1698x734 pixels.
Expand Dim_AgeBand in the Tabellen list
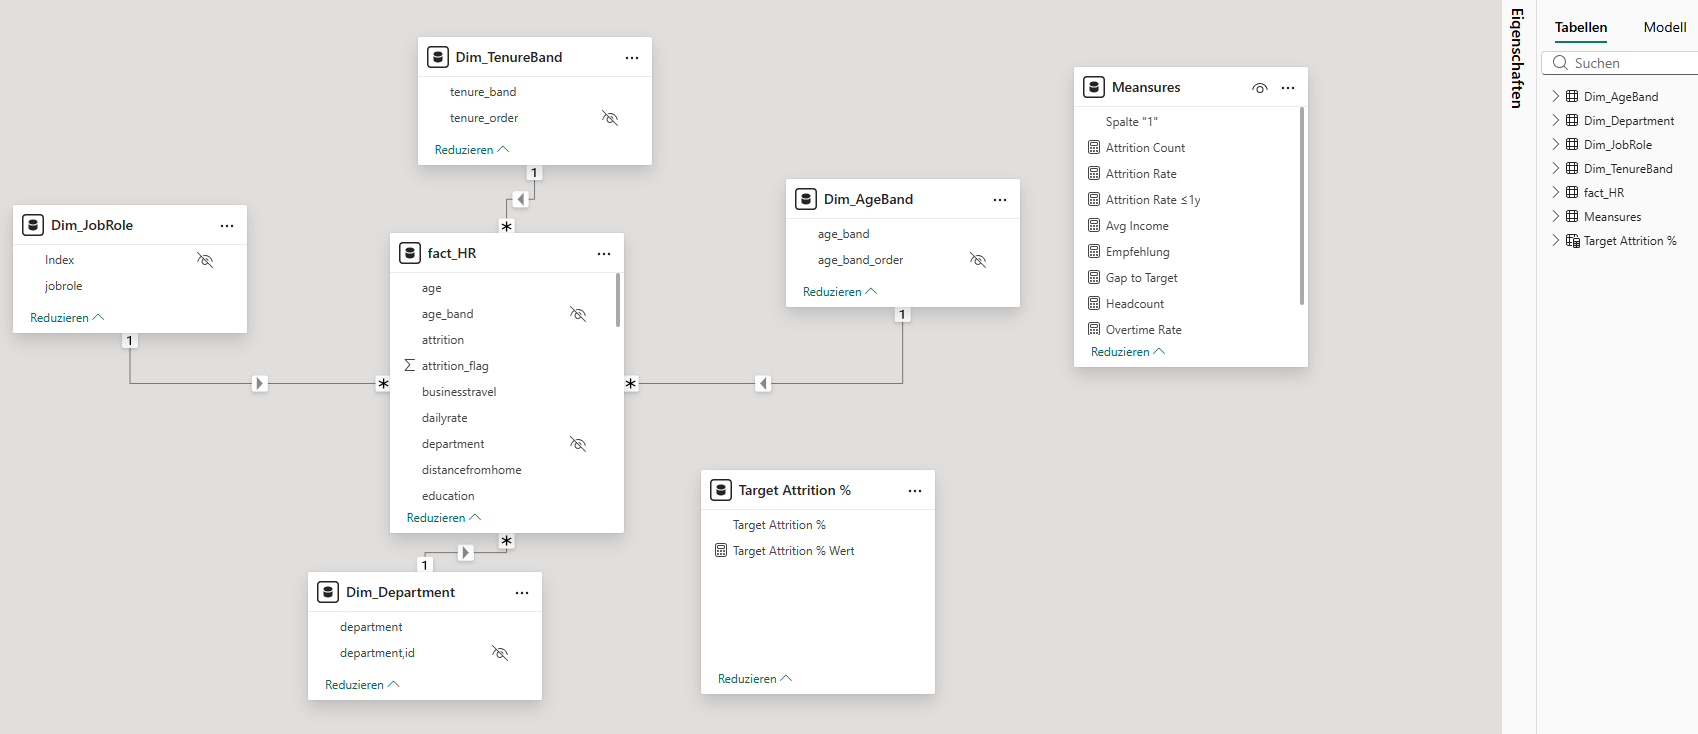point(1556,97)
